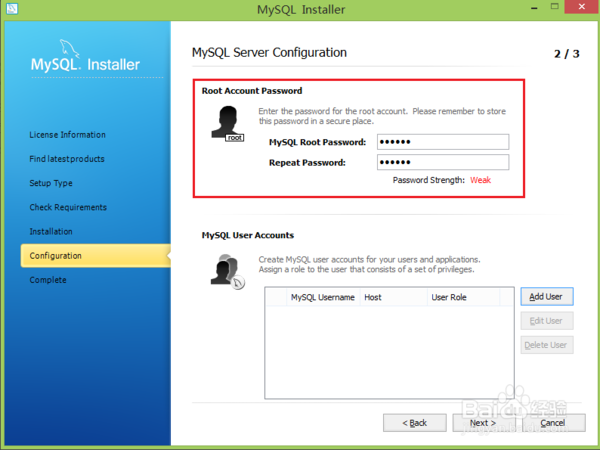Open the License Information step
The image size is (600, 450).
point(67,135)
